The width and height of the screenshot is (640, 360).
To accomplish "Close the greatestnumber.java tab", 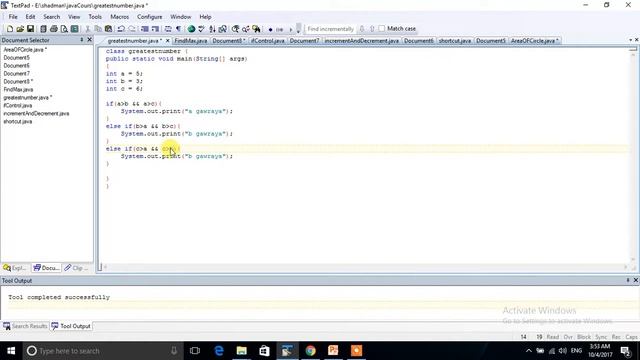I will 167,41.
